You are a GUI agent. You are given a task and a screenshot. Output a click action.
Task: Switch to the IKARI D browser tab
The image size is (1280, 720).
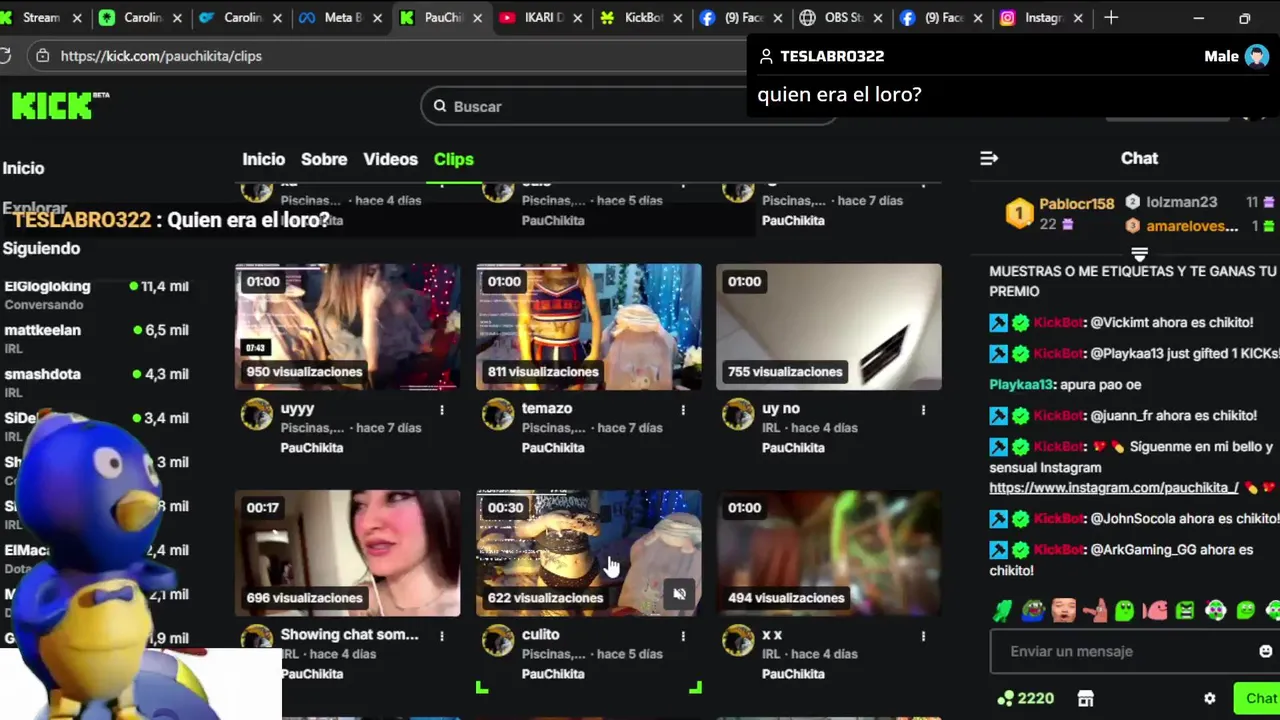(540, 18)
